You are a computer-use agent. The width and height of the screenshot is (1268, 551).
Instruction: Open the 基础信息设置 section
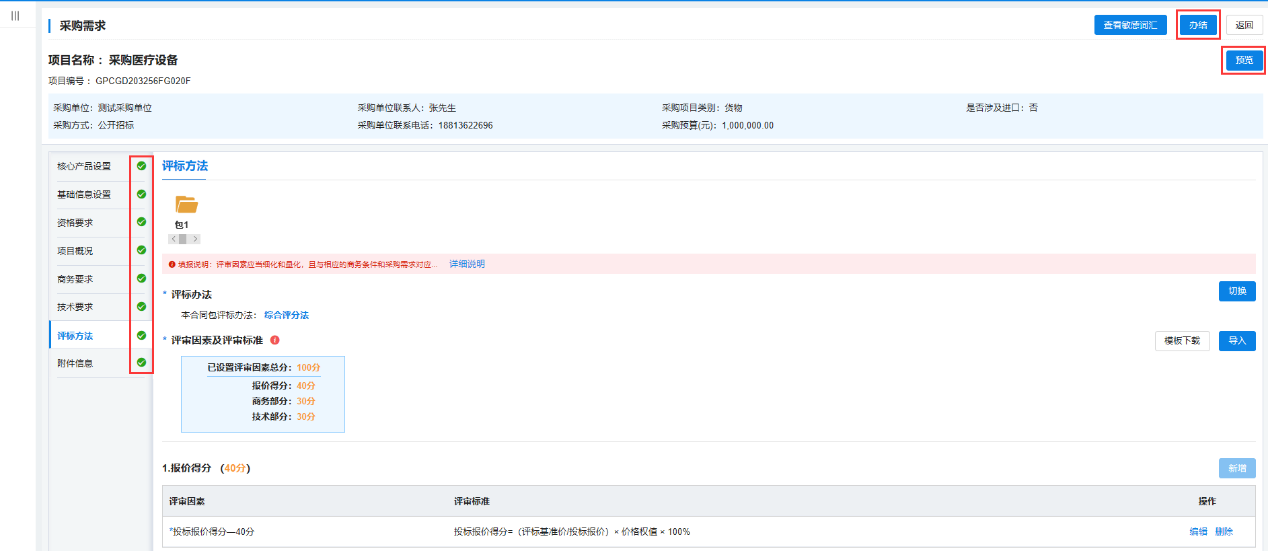(x=84, y=194)
